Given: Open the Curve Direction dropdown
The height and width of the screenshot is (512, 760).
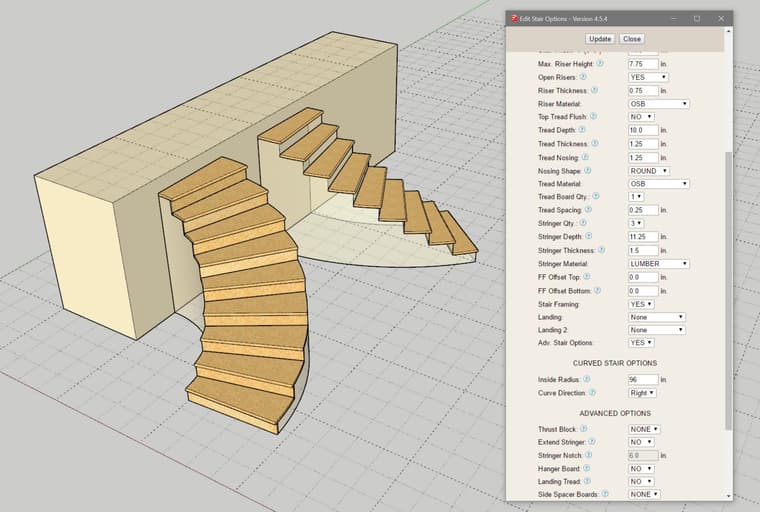Looking at the screenshot, I should click(642, 393).
